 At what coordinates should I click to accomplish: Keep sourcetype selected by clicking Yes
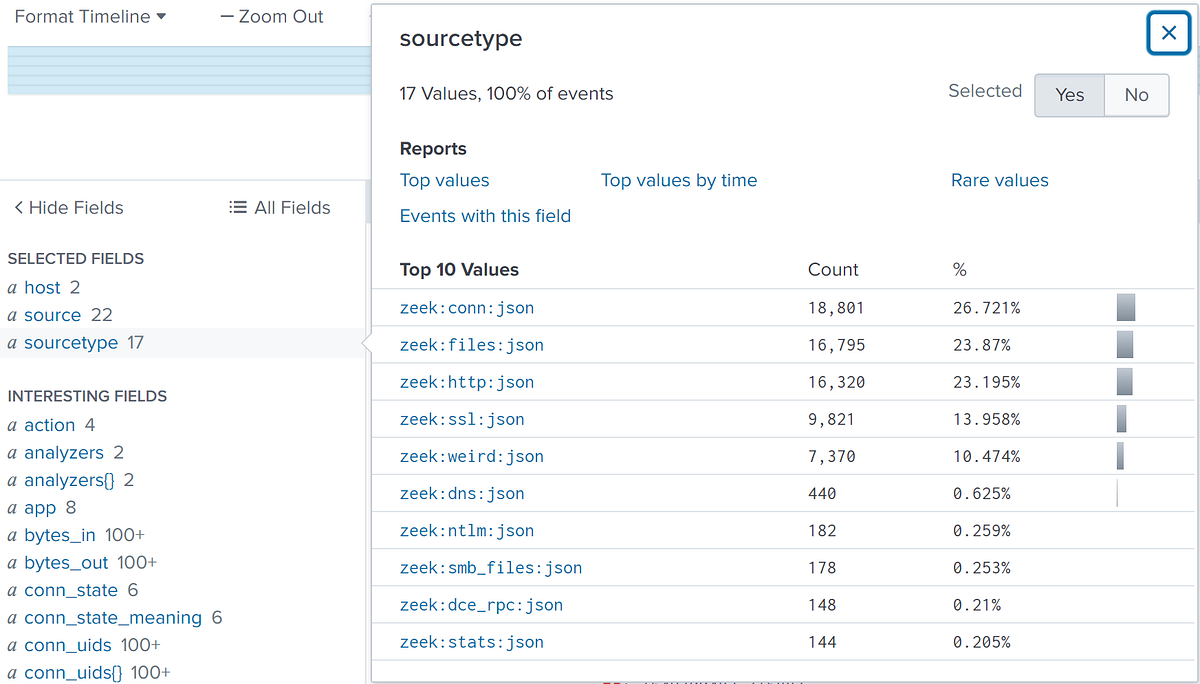1069,95
